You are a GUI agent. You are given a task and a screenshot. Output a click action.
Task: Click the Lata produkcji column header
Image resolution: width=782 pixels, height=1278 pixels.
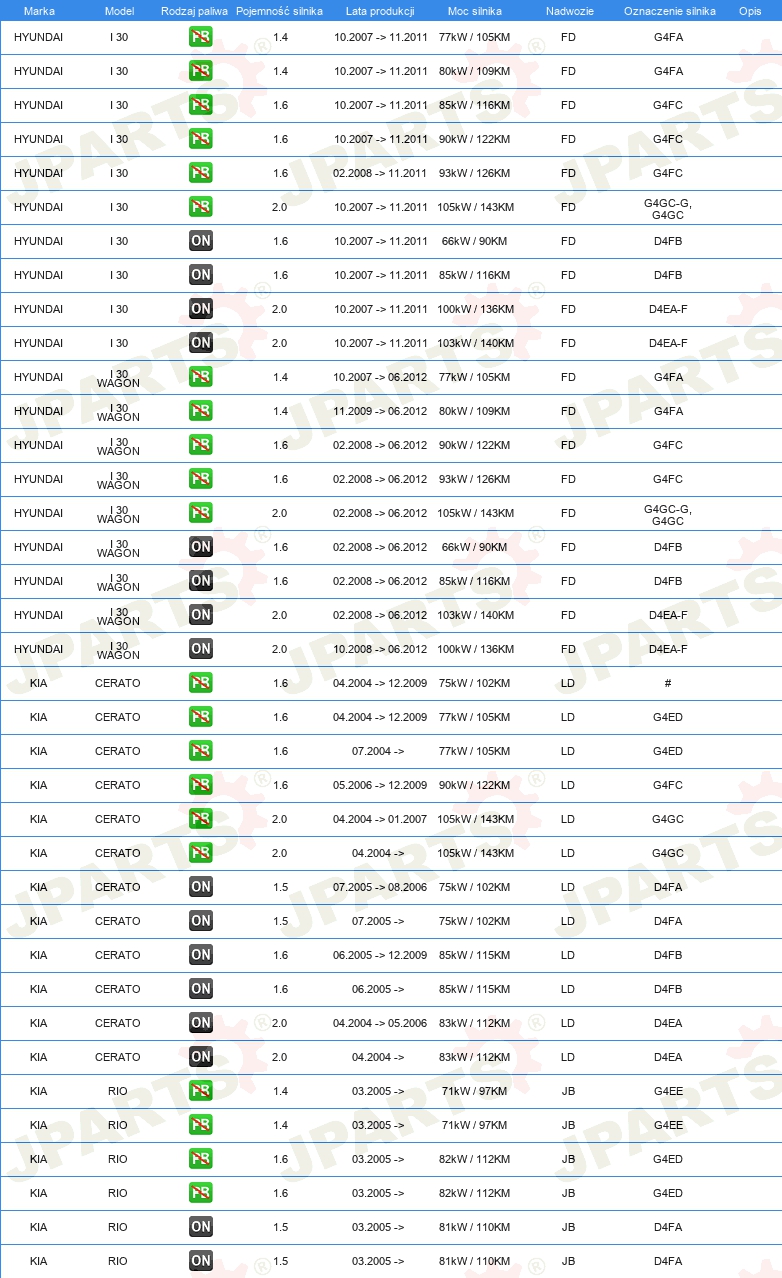click(x=380, y=11)
